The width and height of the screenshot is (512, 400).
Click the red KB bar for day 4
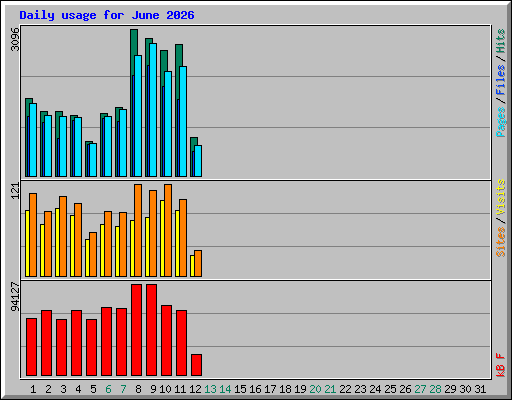(76, 343)
